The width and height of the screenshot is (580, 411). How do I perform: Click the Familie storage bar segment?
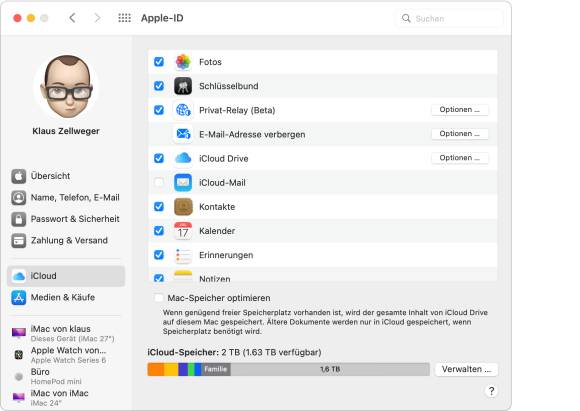point(216,369)
